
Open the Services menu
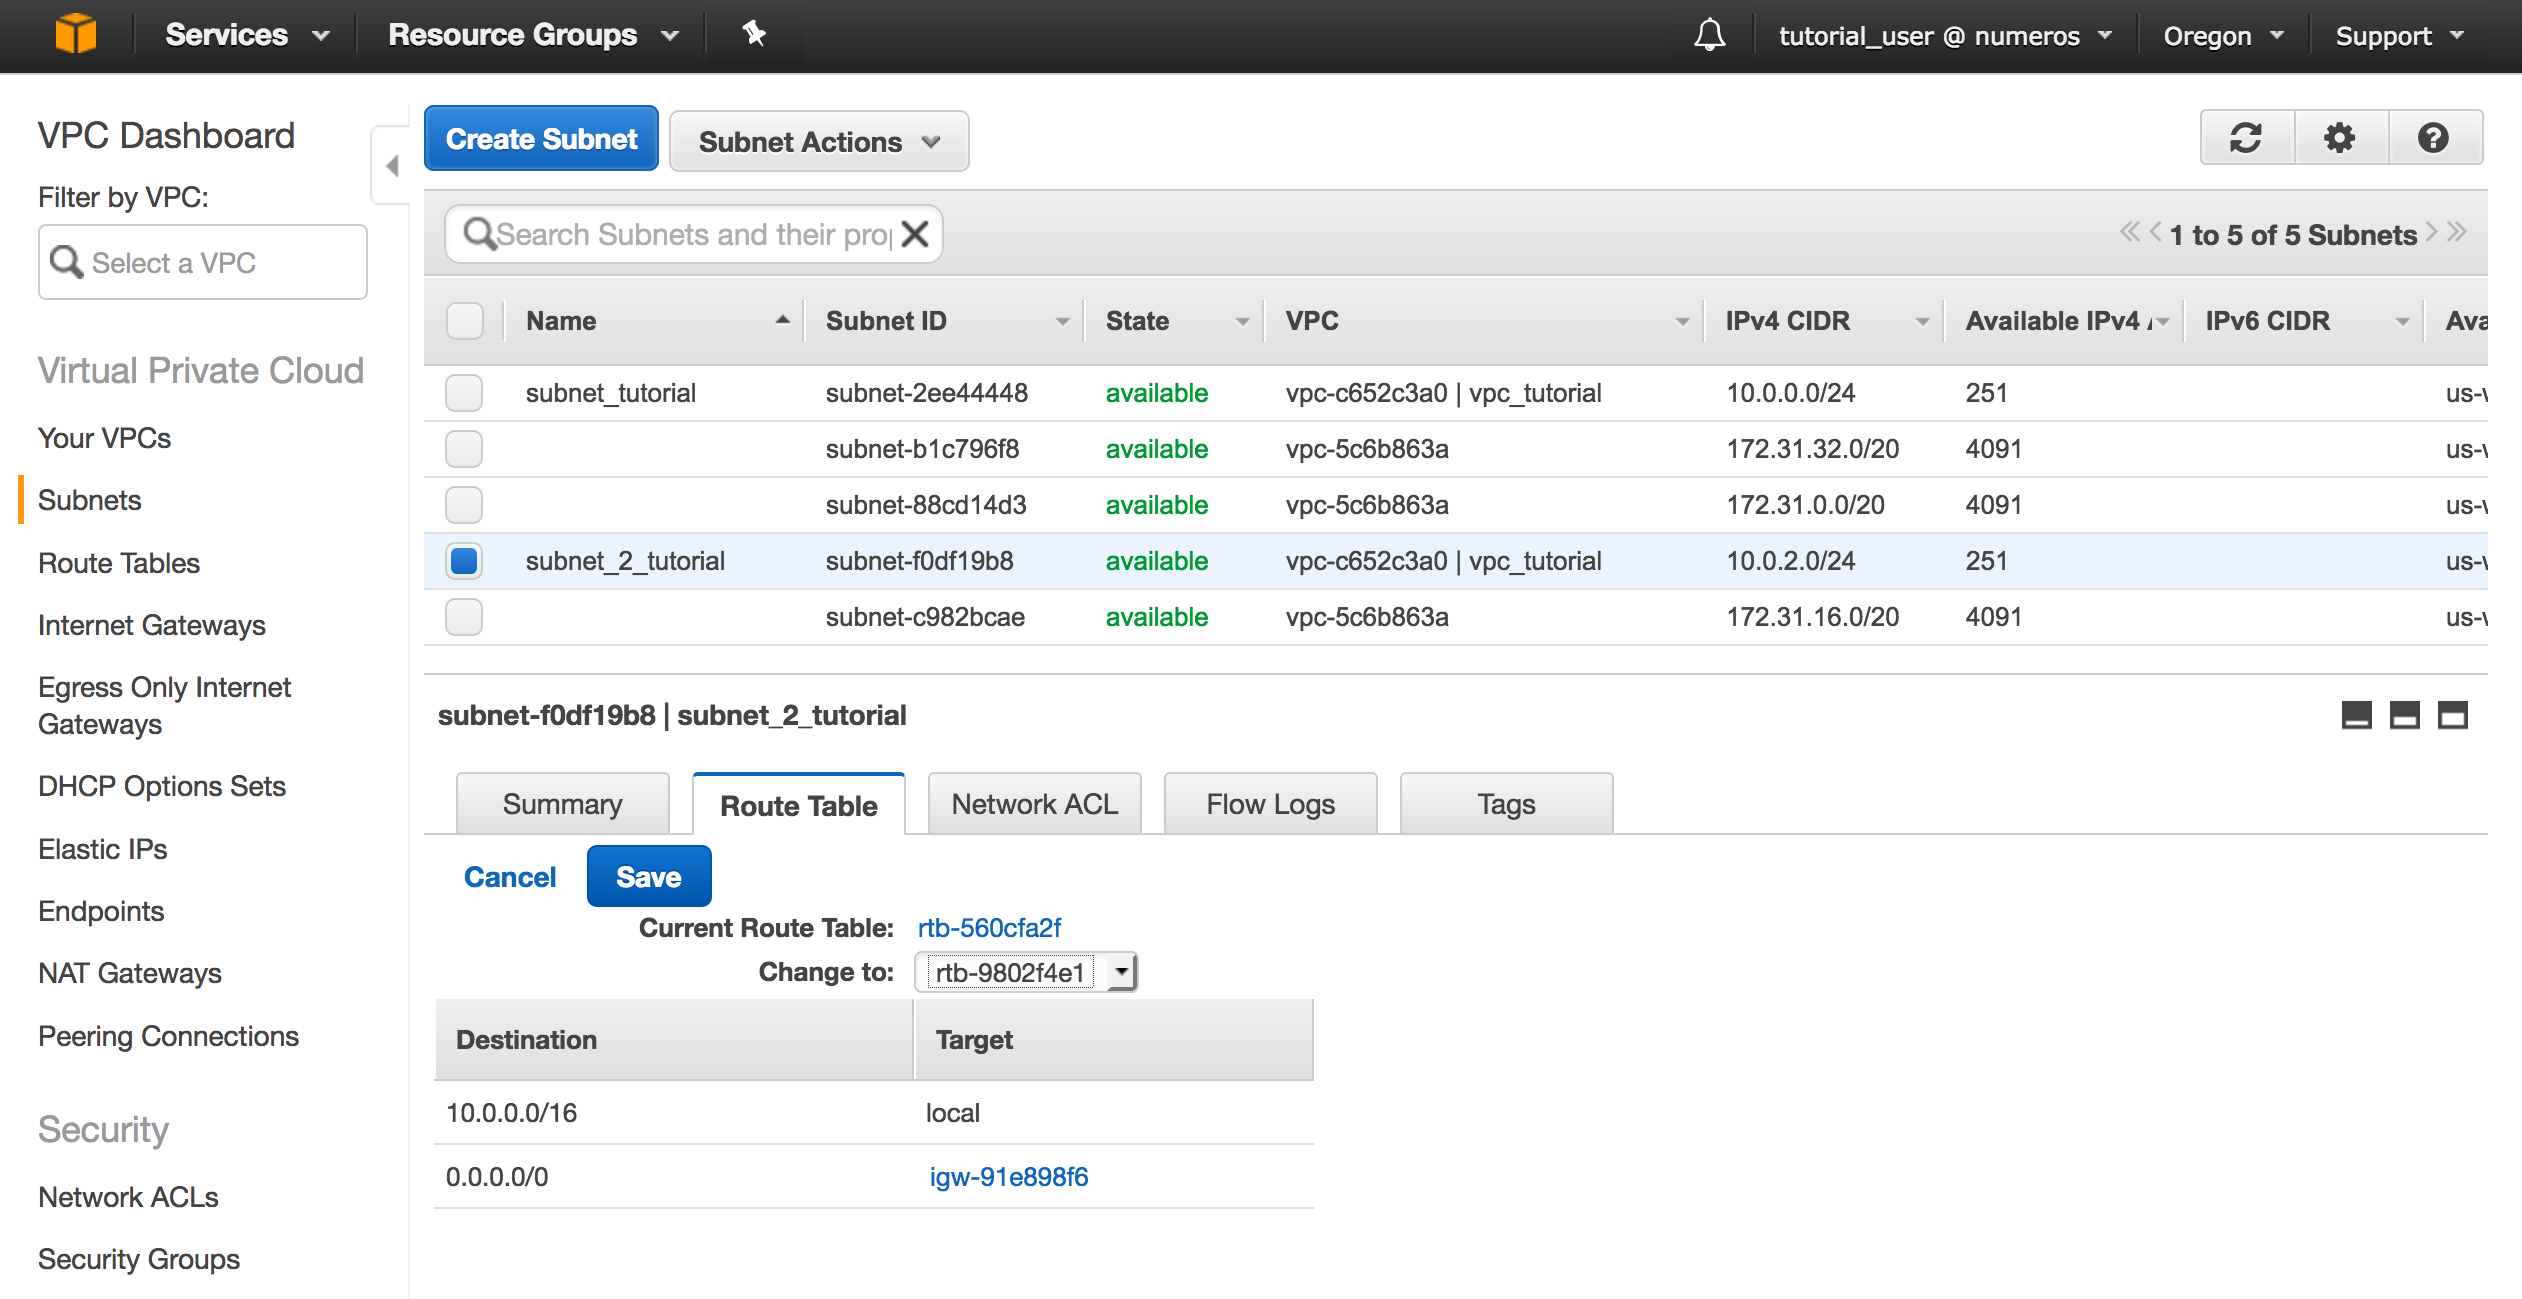click(246, 35)
